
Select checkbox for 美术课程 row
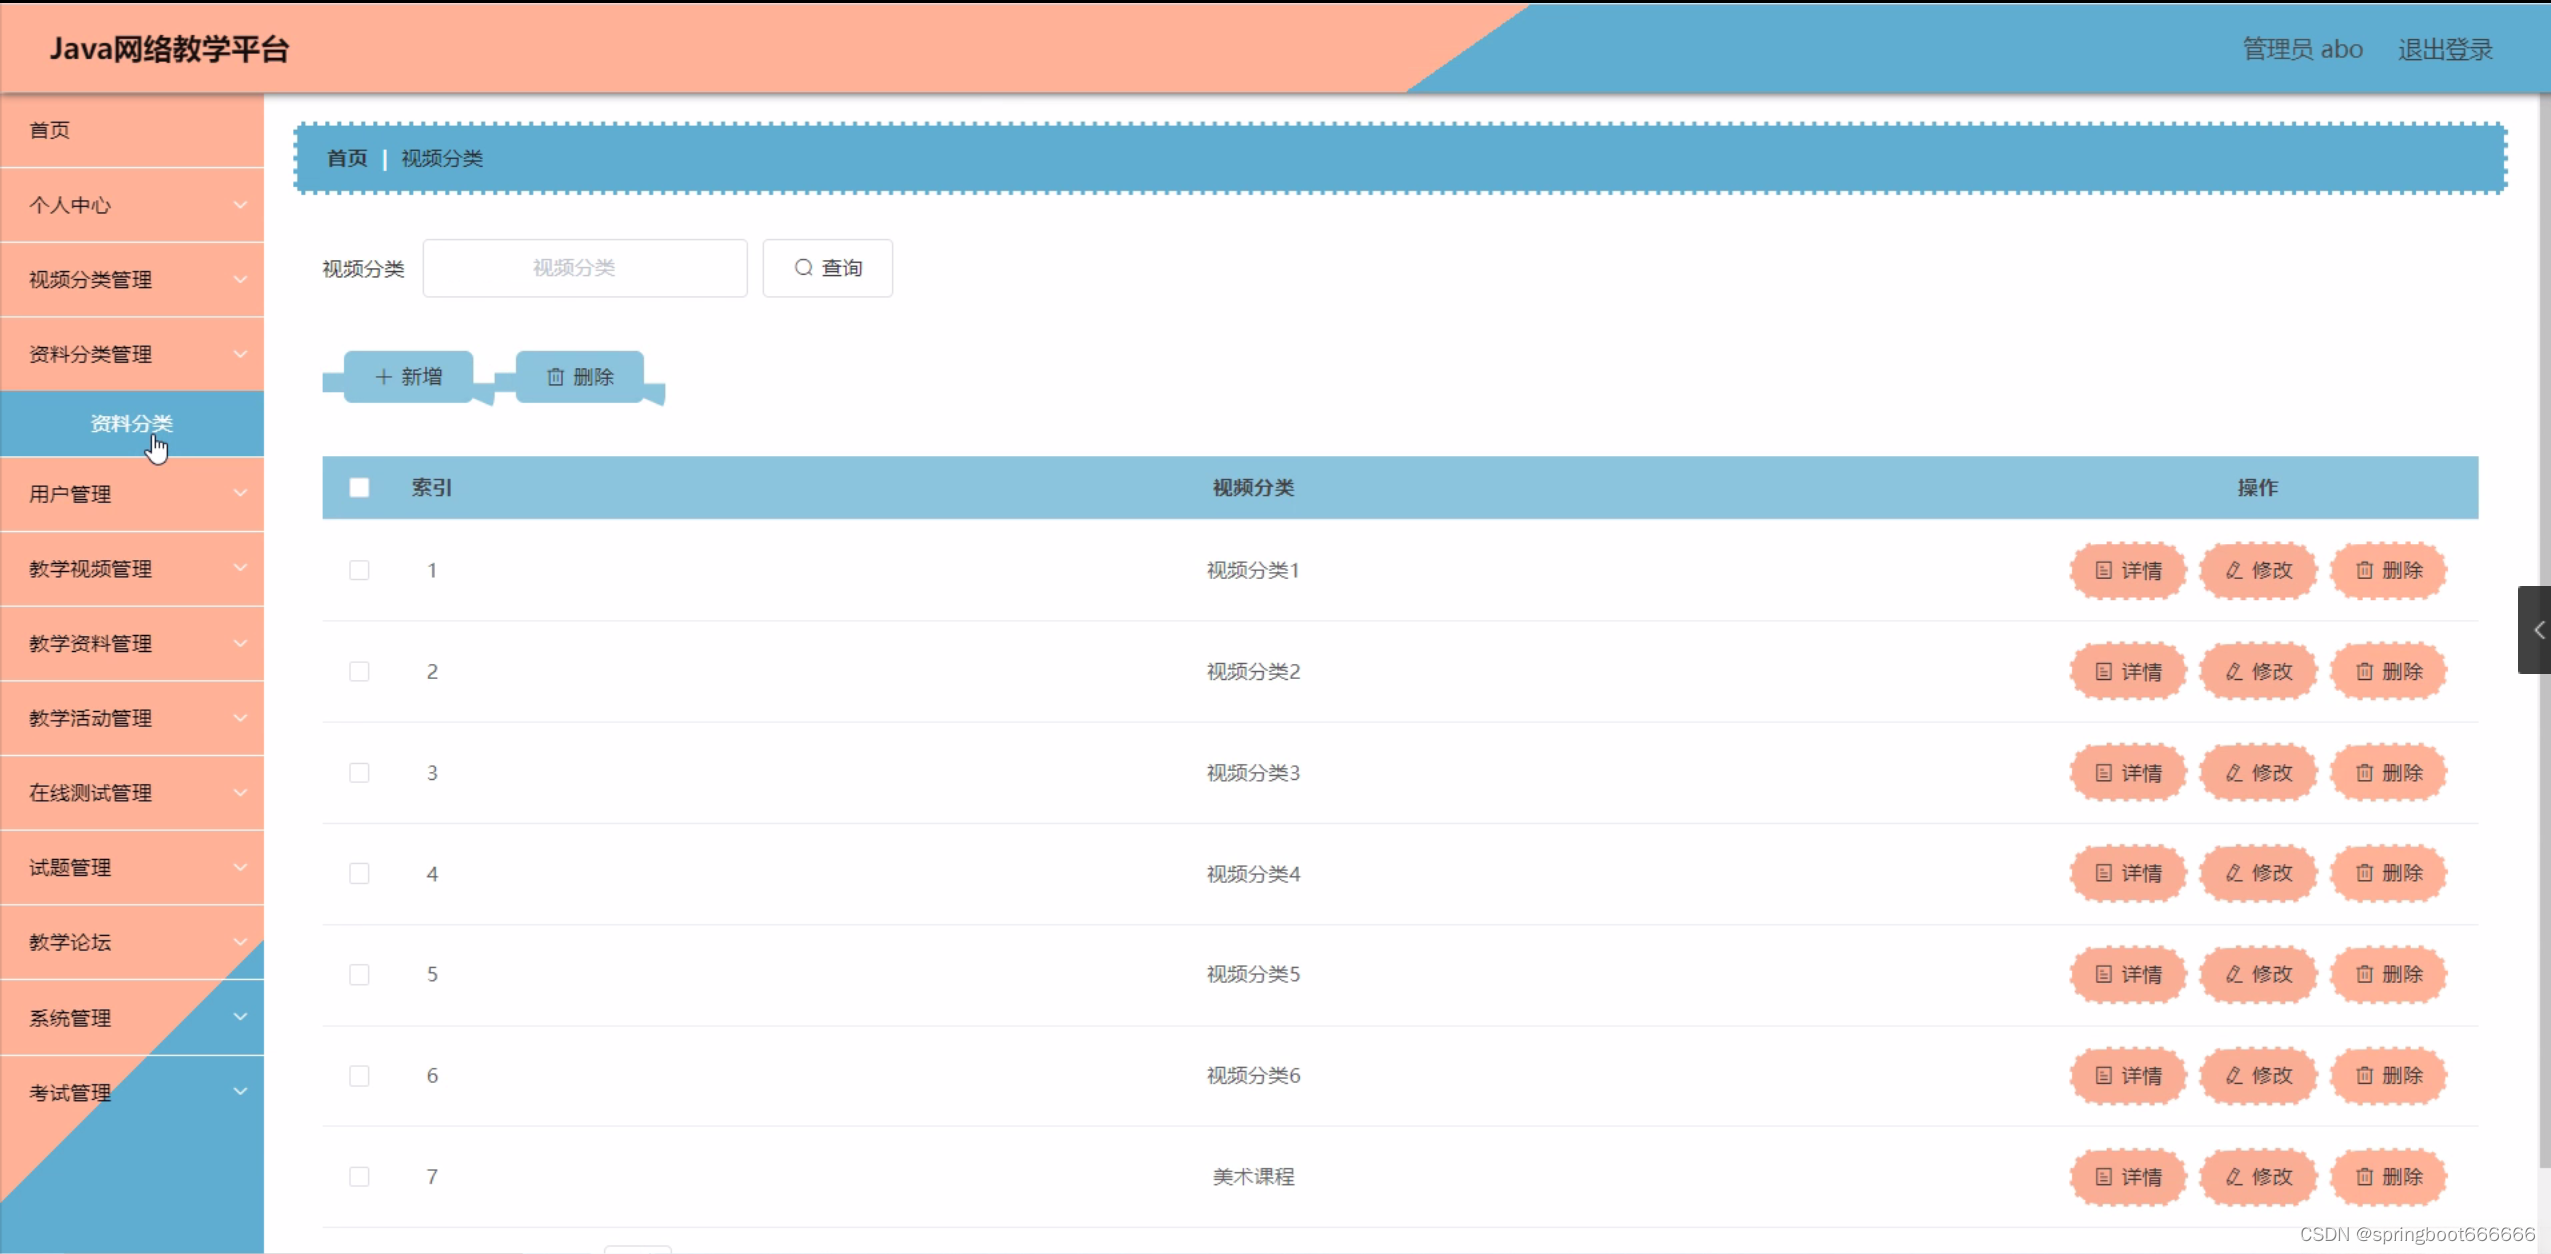(x=359, y=1176)
